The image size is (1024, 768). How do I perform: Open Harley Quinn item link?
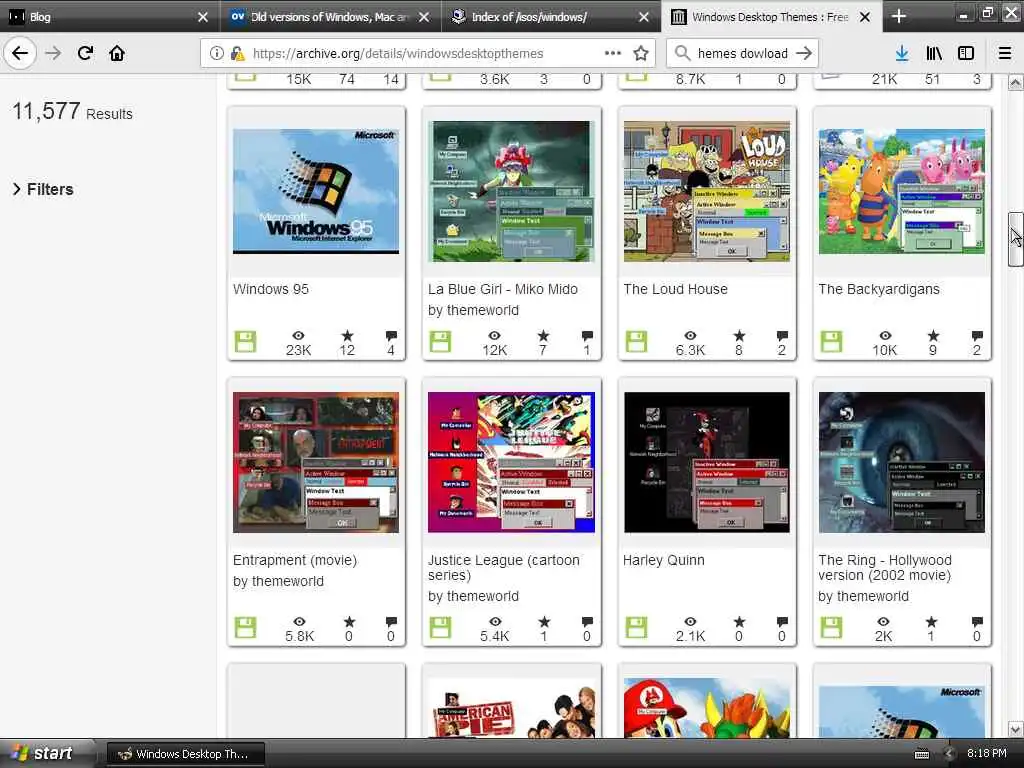pyautogui.click(x=664, y=560)
